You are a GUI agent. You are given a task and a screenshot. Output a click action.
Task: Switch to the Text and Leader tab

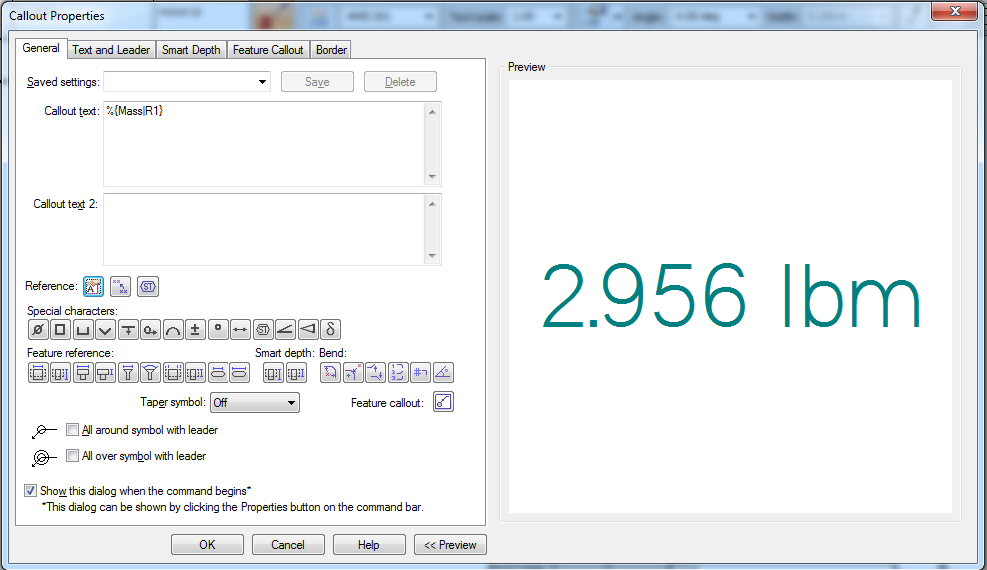click(111, 50)
